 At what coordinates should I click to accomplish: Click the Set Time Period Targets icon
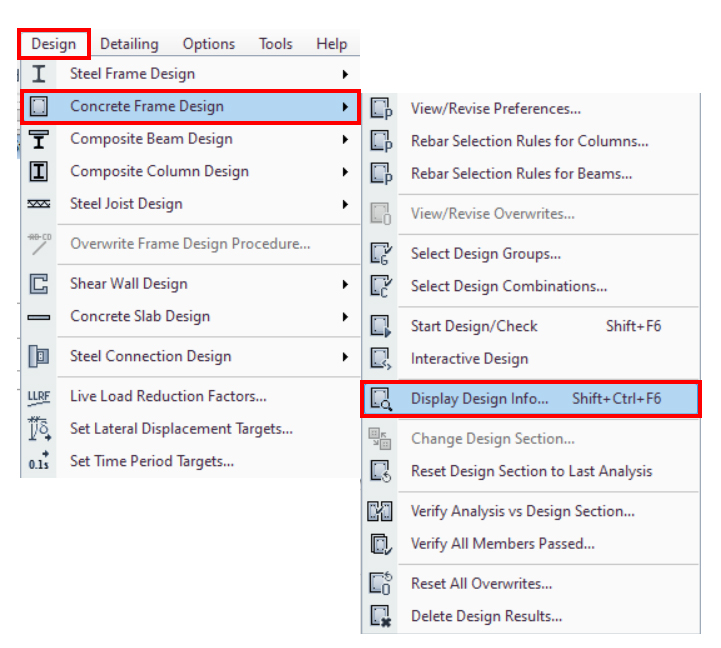click(39, 462)
